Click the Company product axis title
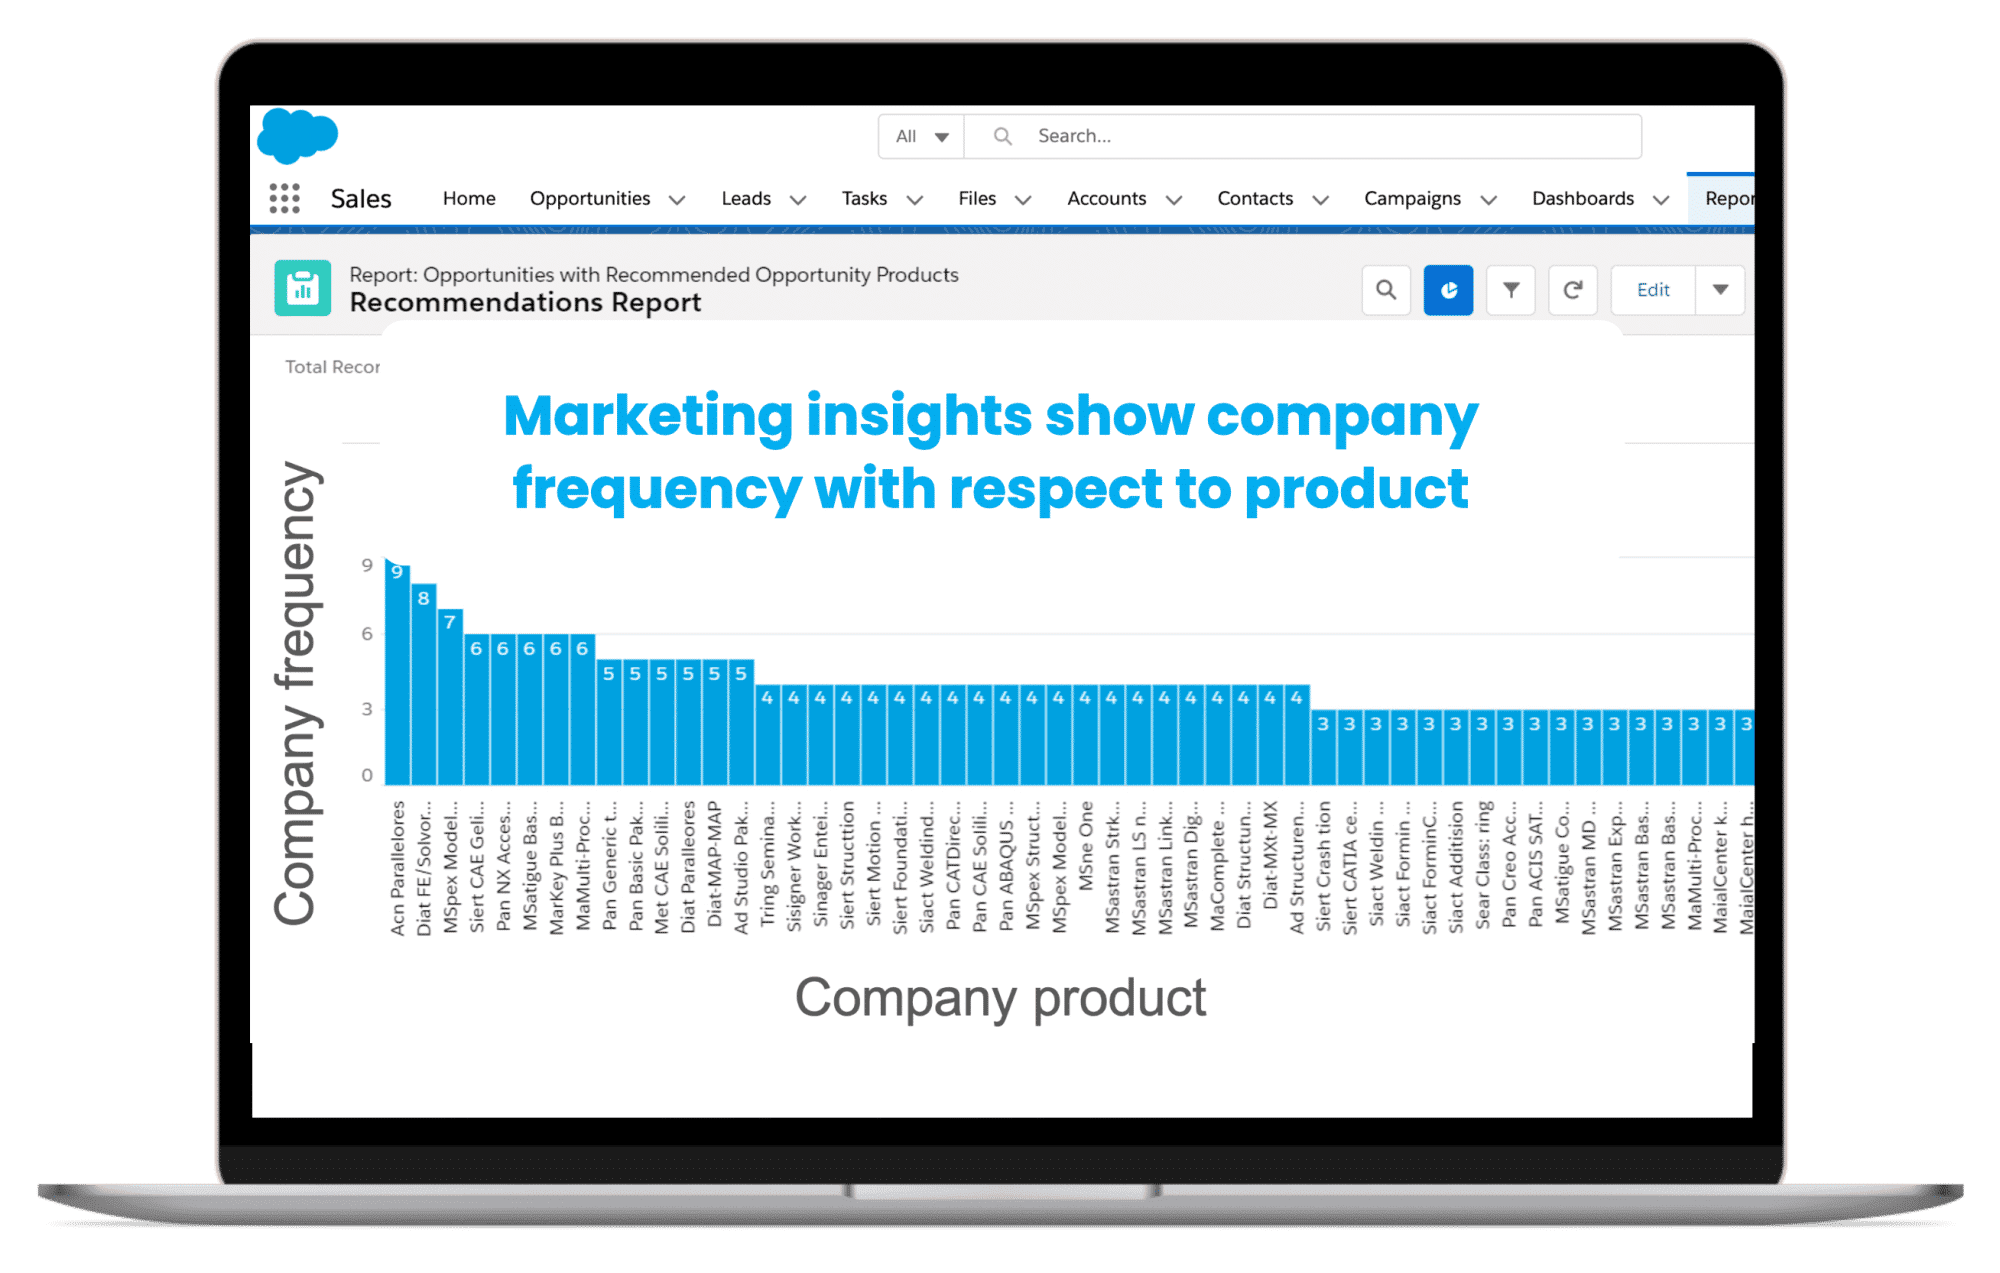2000x1273 pixels. [x=1000, y=998]
